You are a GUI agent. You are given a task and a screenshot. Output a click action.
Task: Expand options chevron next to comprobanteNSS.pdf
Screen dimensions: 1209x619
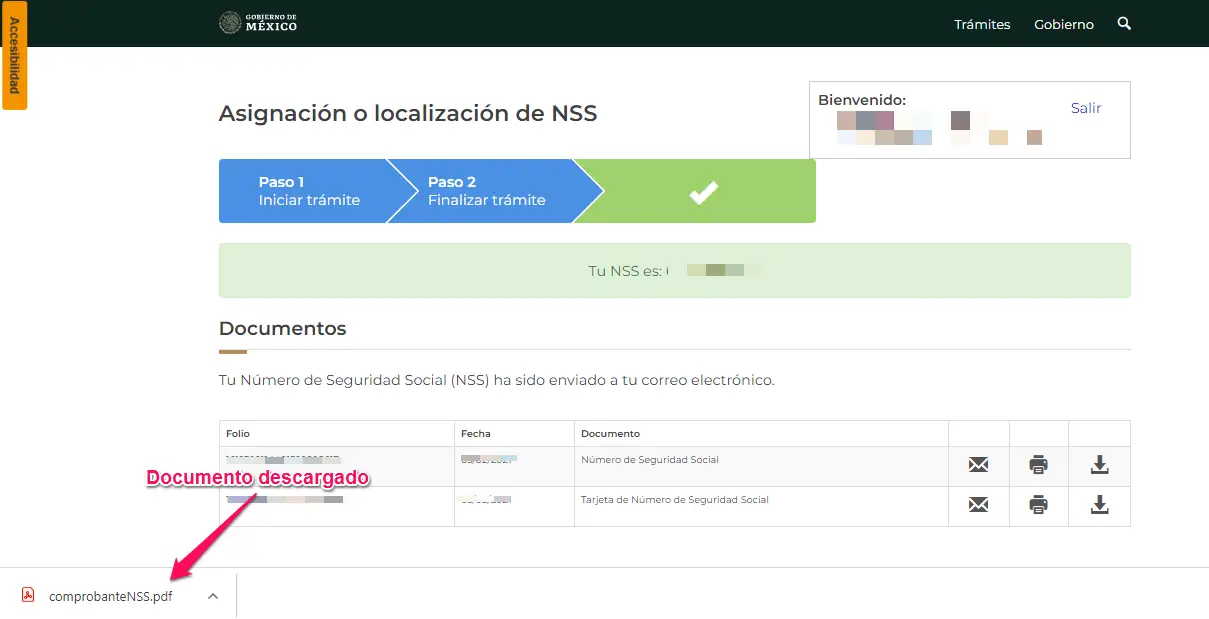212,596
